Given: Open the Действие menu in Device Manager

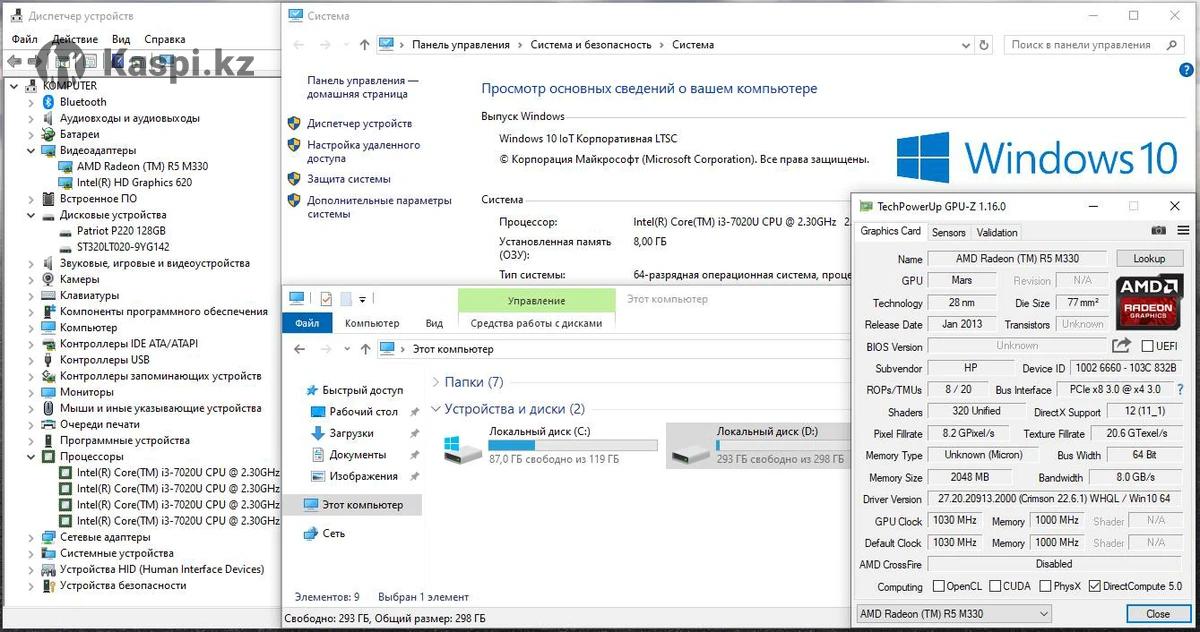Looking at the screenshot, I should pyautogui.click(x=75, y=40).
